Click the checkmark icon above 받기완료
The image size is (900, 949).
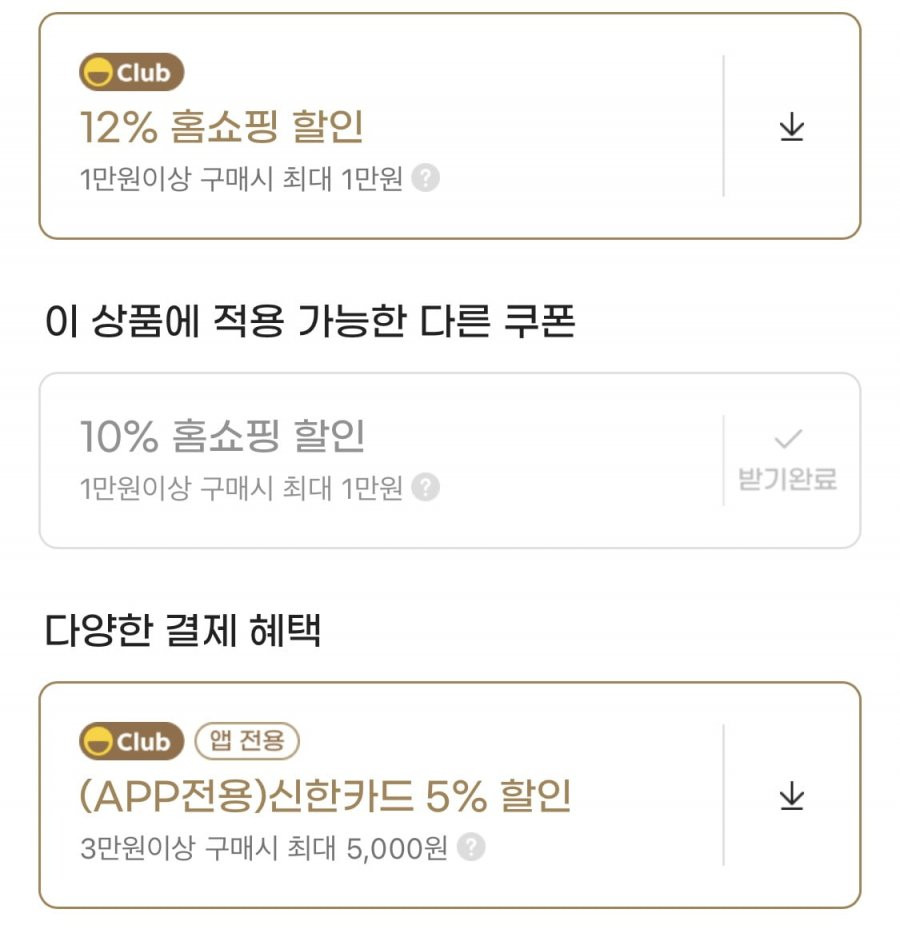pyautogui.click(x=788, y=439)
